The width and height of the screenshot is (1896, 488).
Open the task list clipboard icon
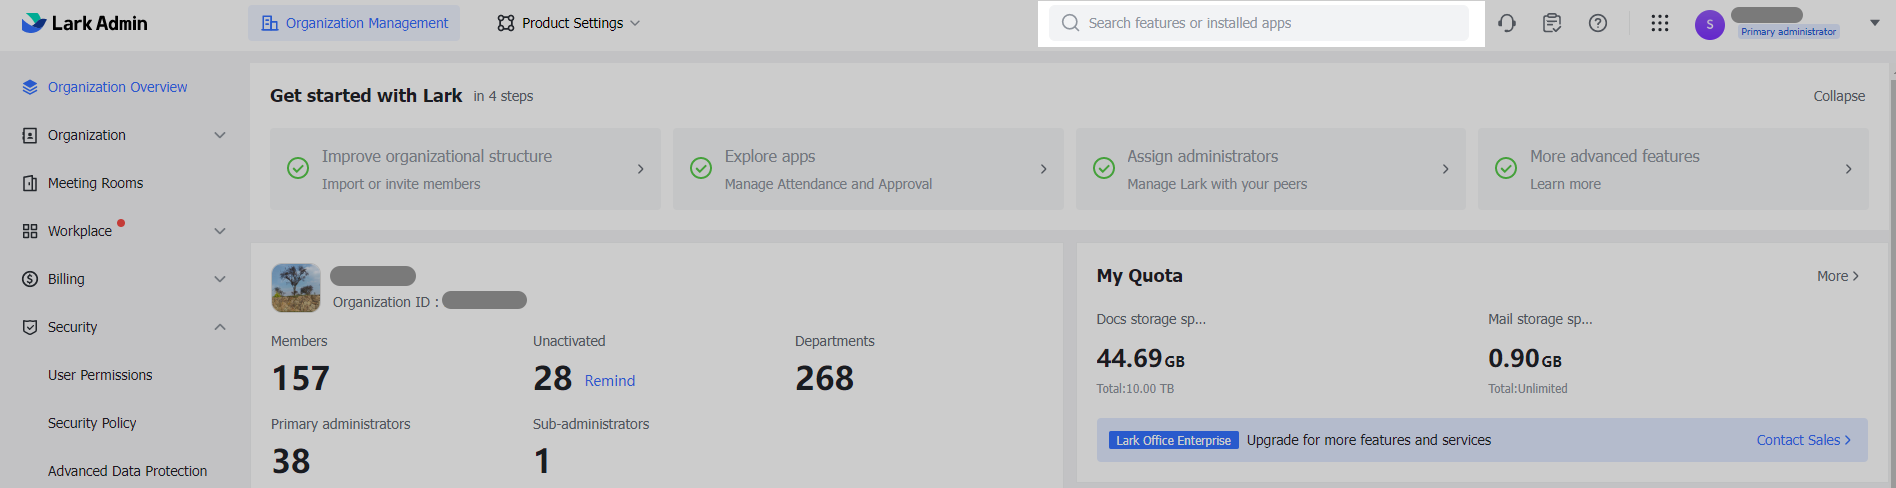click(x=1552, y=23)
